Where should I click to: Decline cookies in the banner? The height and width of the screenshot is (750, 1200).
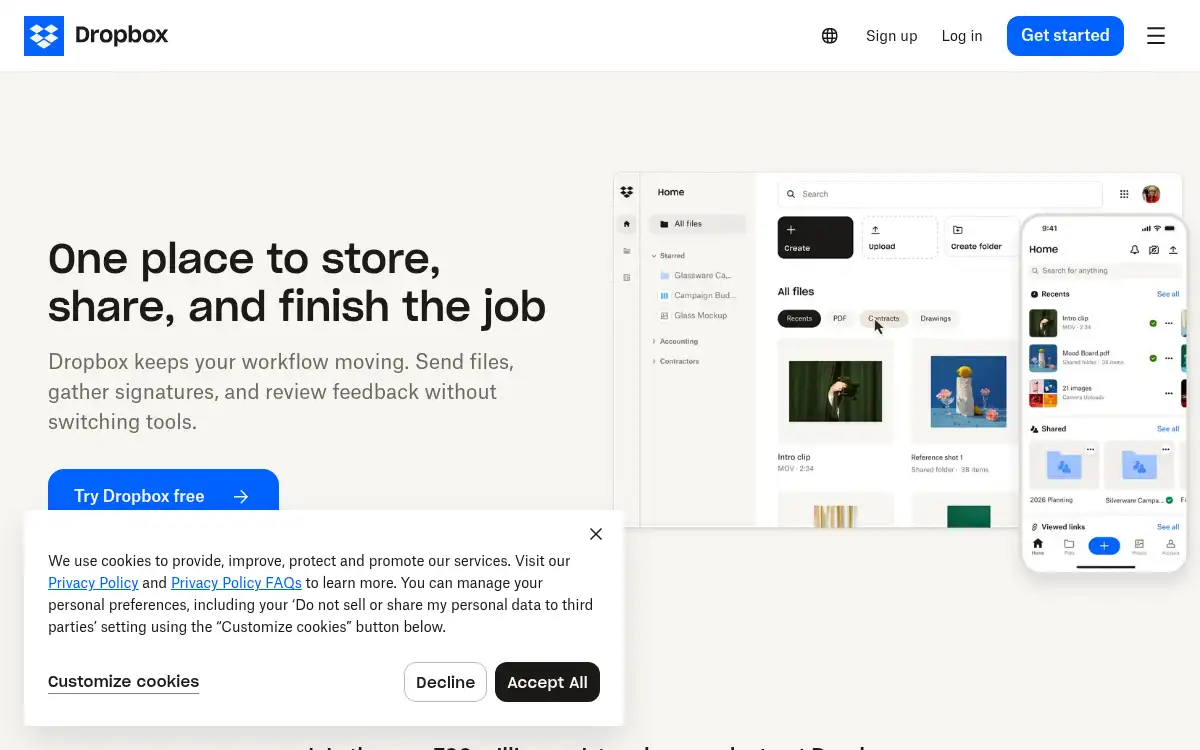click(445, 682)
